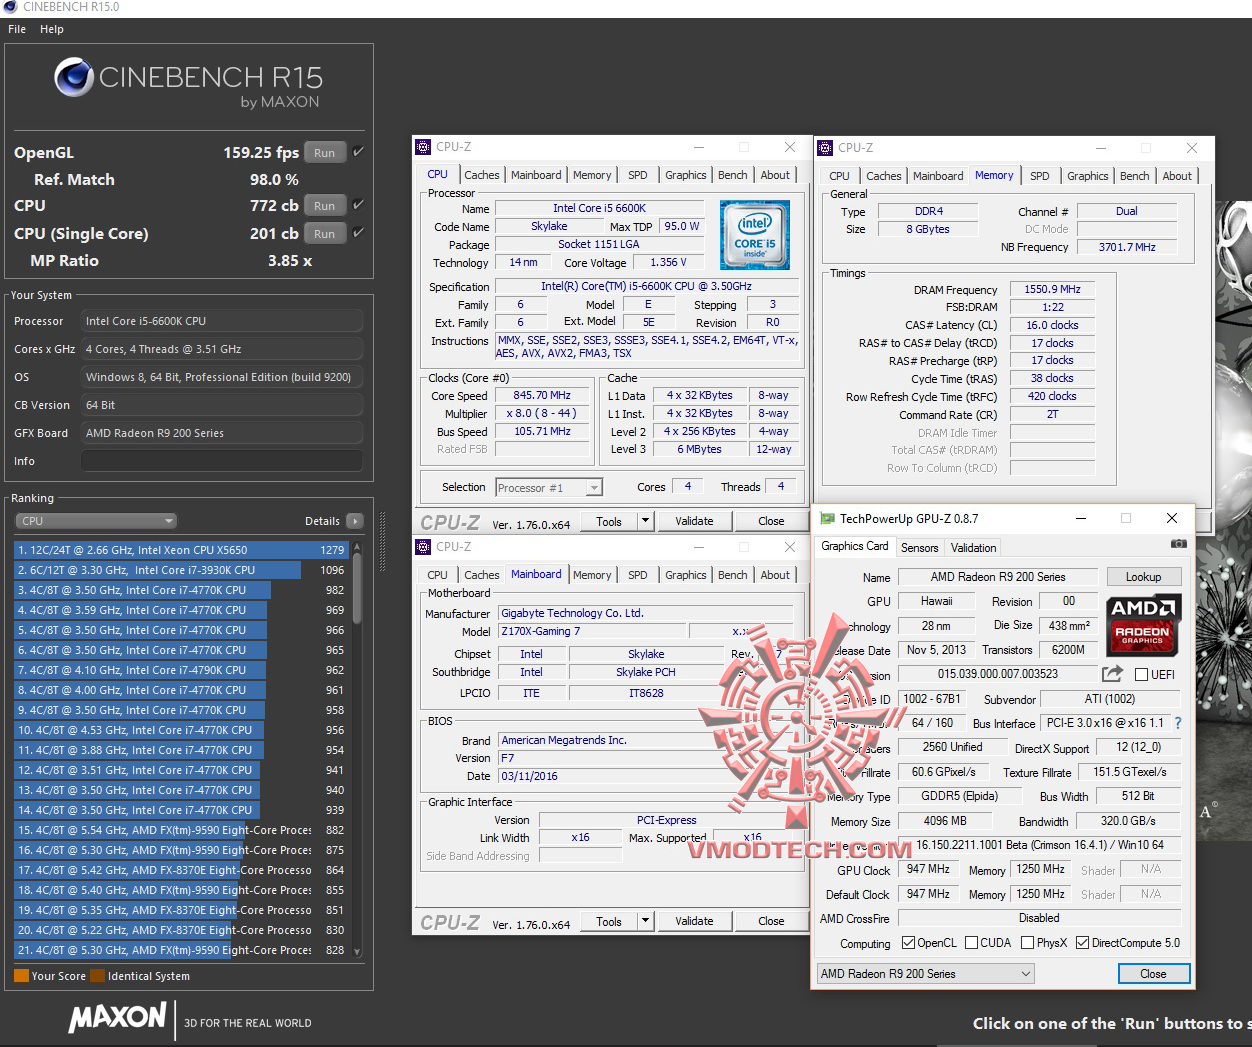This screenshot has height=1047, width=1252.
Task: Click Close button in GPU-Z
Action: pyautogui.click(x=1153, y=974)
